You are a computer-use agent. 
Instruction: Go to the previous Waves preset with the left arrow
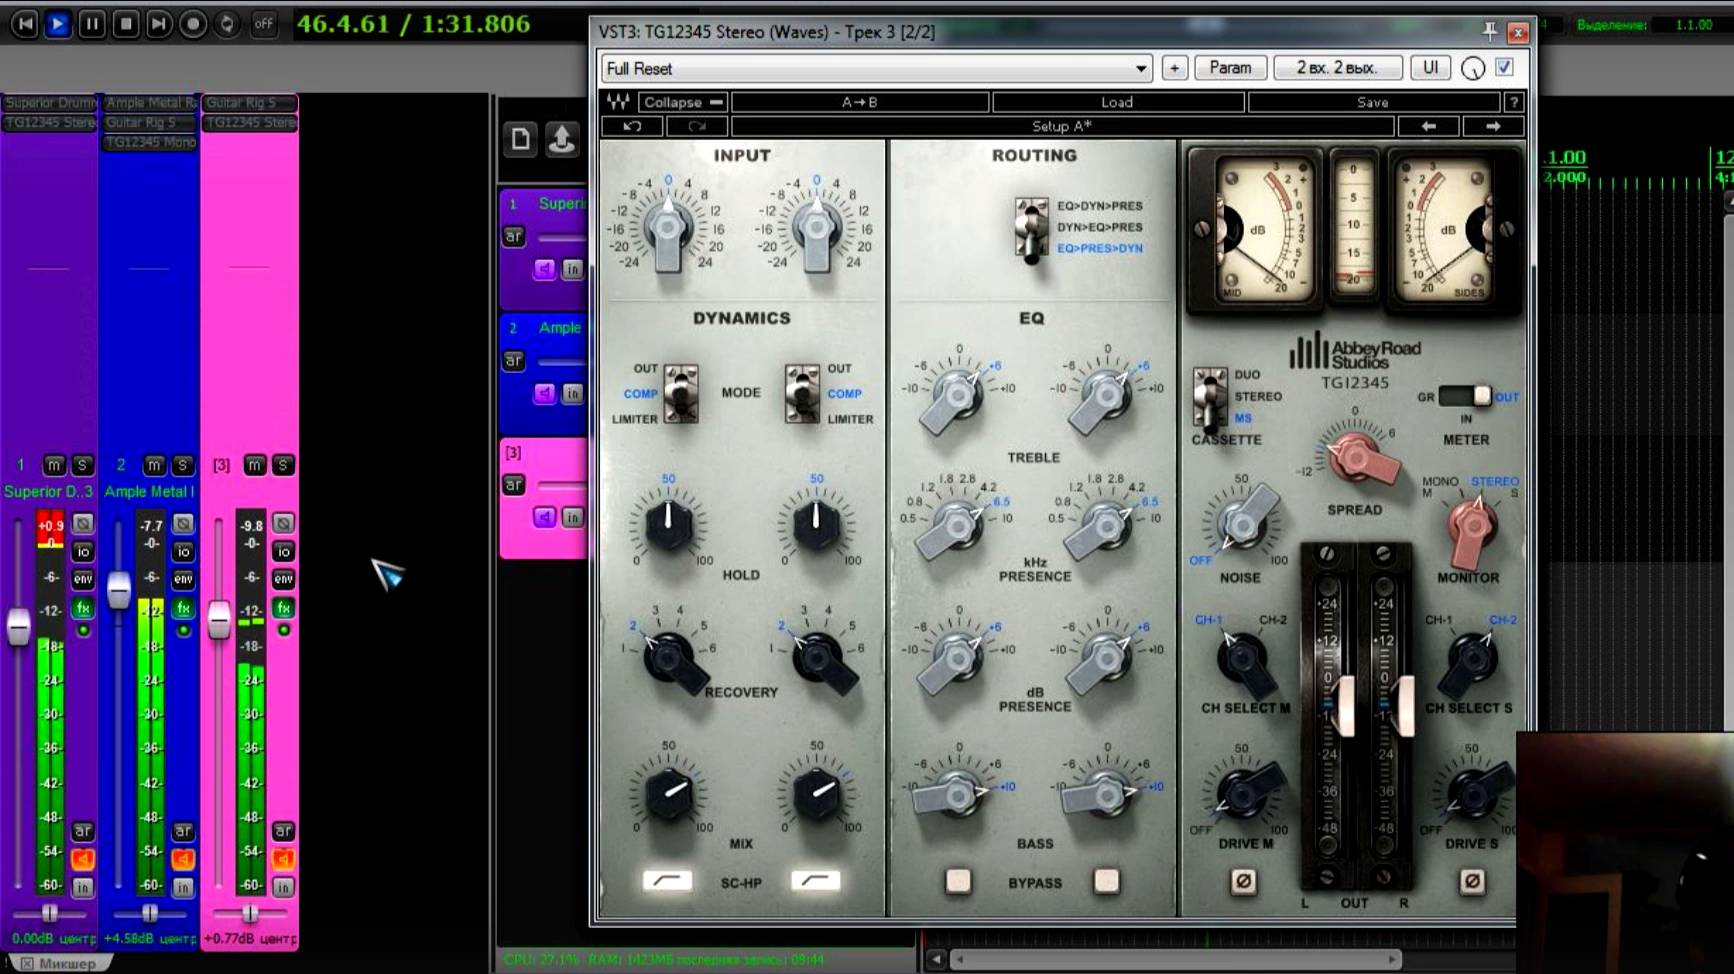[x=1428, y=126]
